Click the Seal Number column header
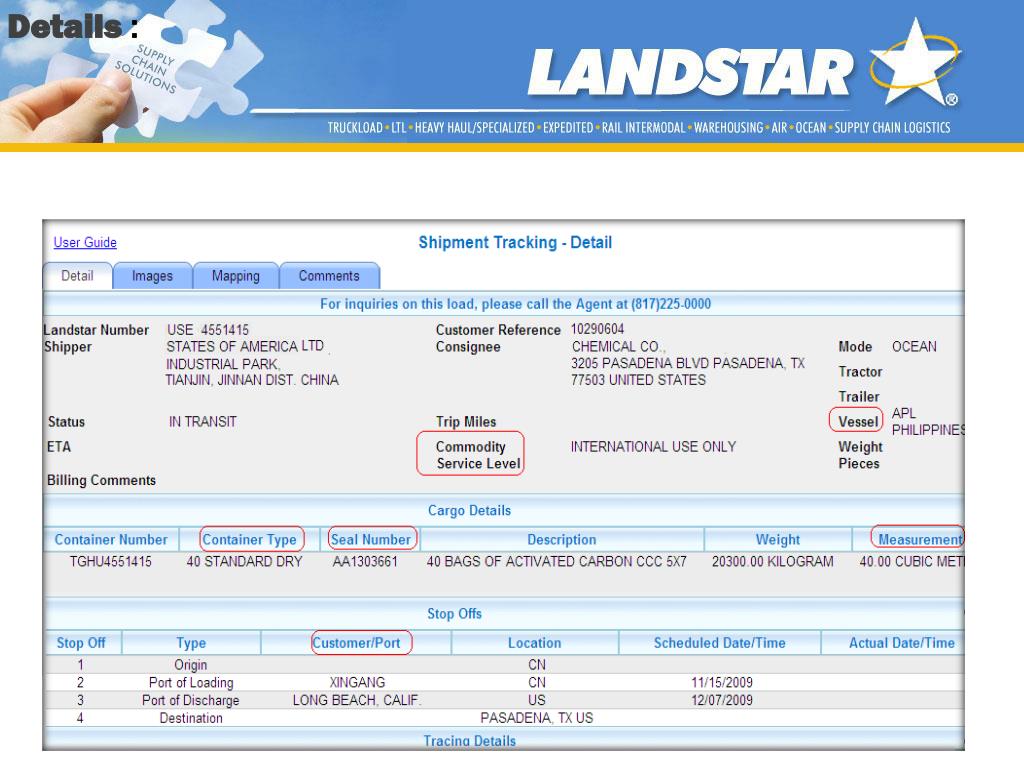This screenshot has width=1024, height=768. pyautogui.click(x=370, y=539)
